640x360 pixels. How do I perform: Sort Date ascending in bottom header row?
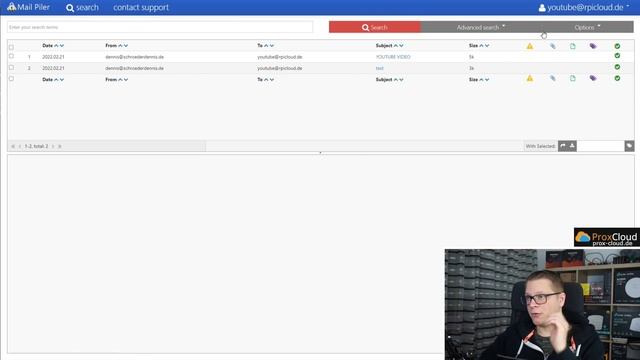56,80
